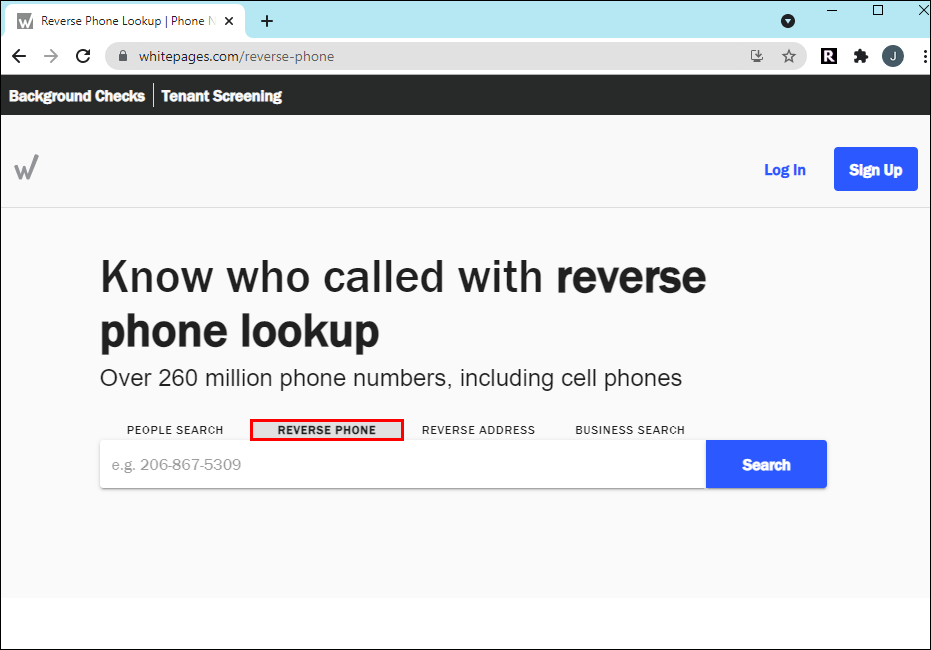931x650 pixels.
Task: Minimize the browser window
Action: tap(832, 11)
